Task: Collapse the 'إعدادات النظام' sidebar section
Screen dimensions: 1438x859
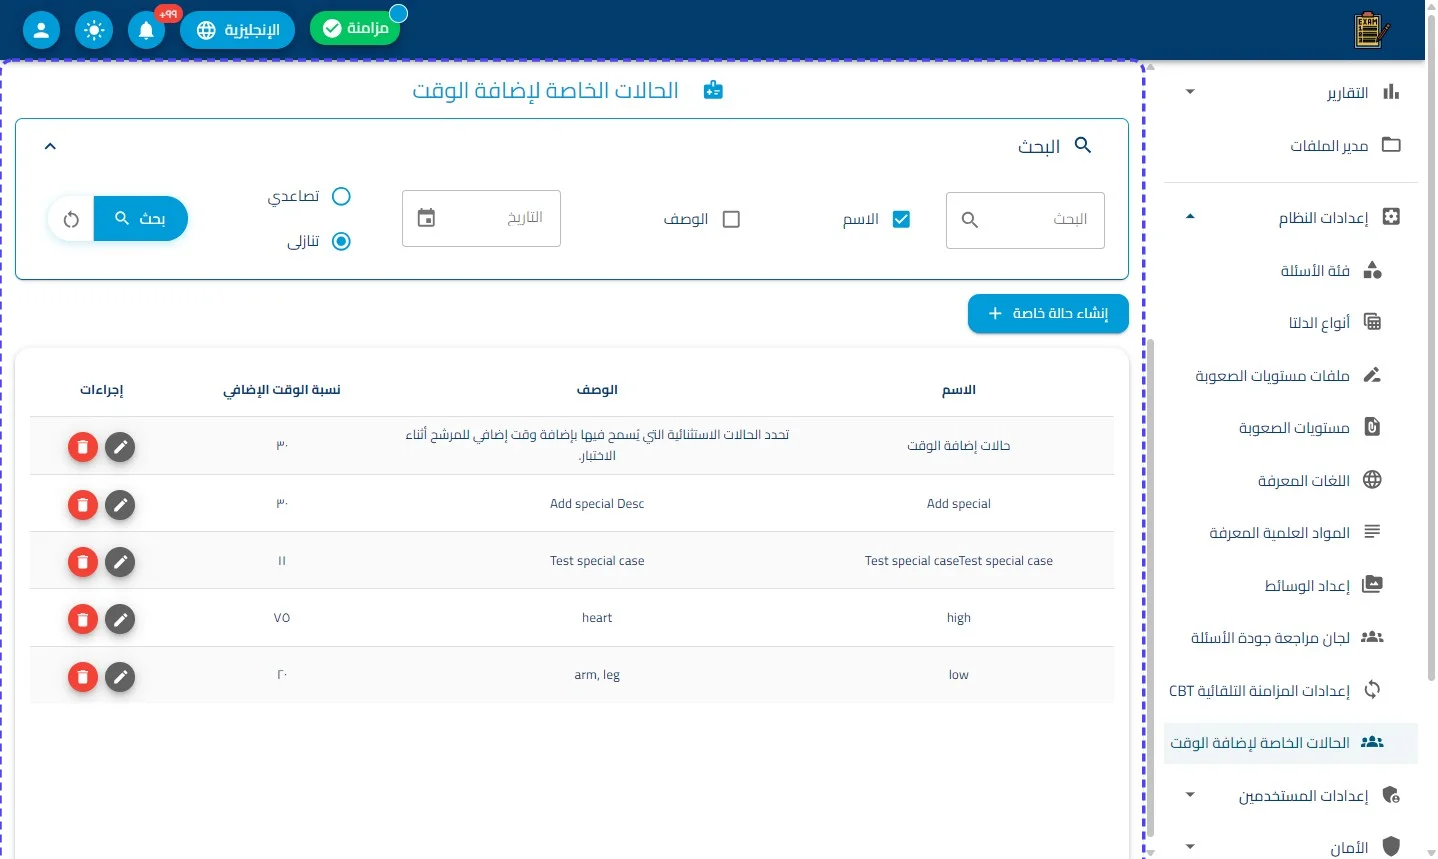Action: click(1190, 216)
